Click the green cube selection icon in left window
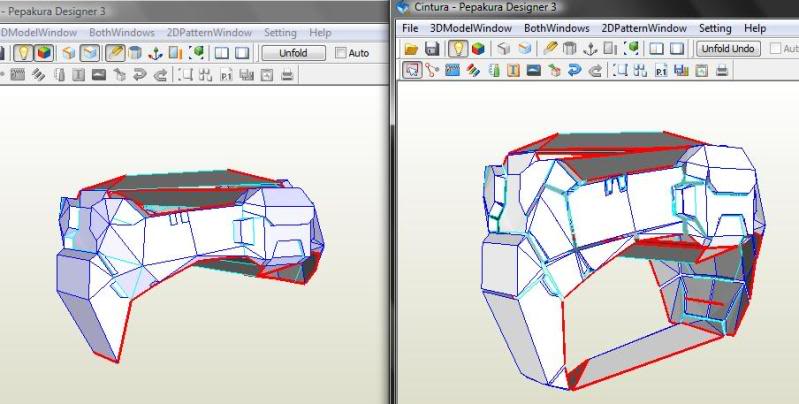The image size is (799, 404). 197,52
